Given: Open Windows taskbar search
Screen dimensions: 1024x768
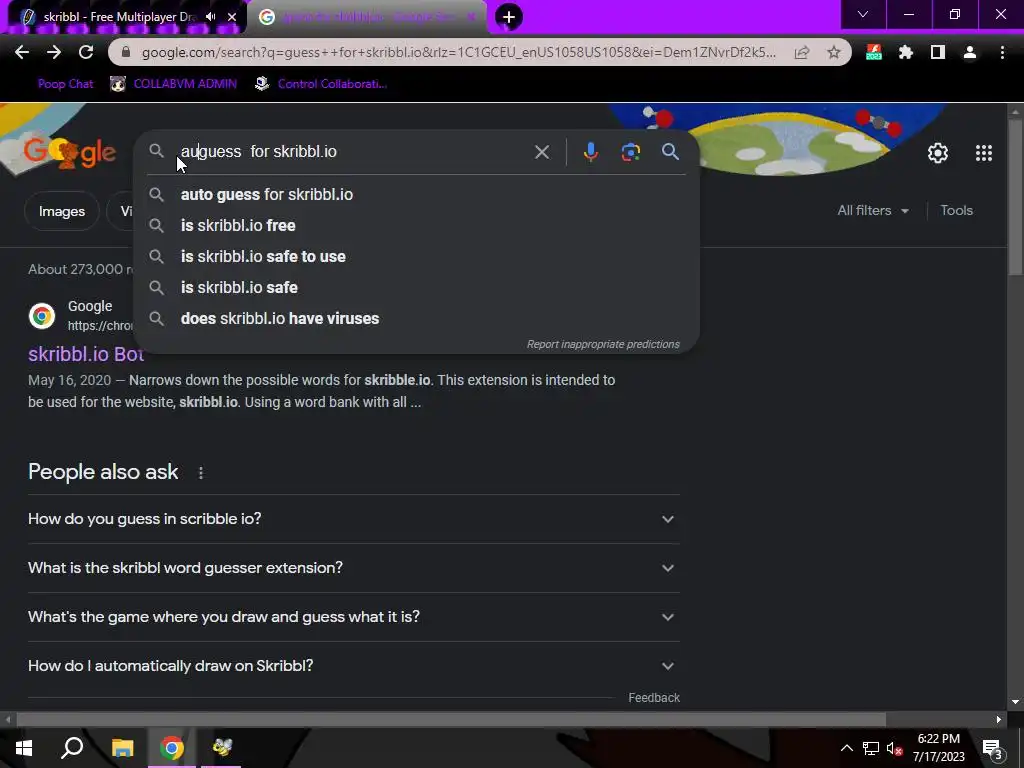Looking at the screenshot, I should pyautogui.click(x=72, y=748).
